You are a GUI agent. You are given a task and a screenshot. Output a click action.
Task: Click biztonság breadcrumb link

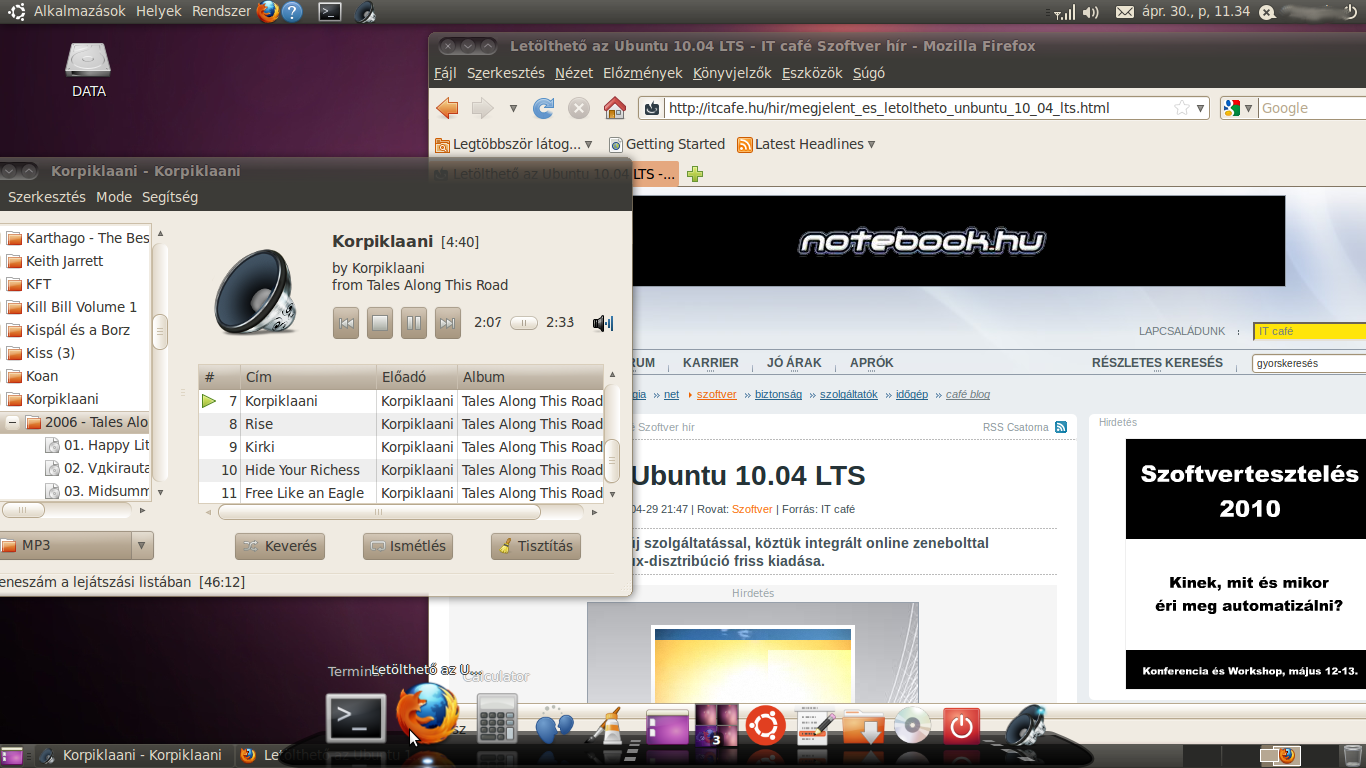tap(778, 394)
